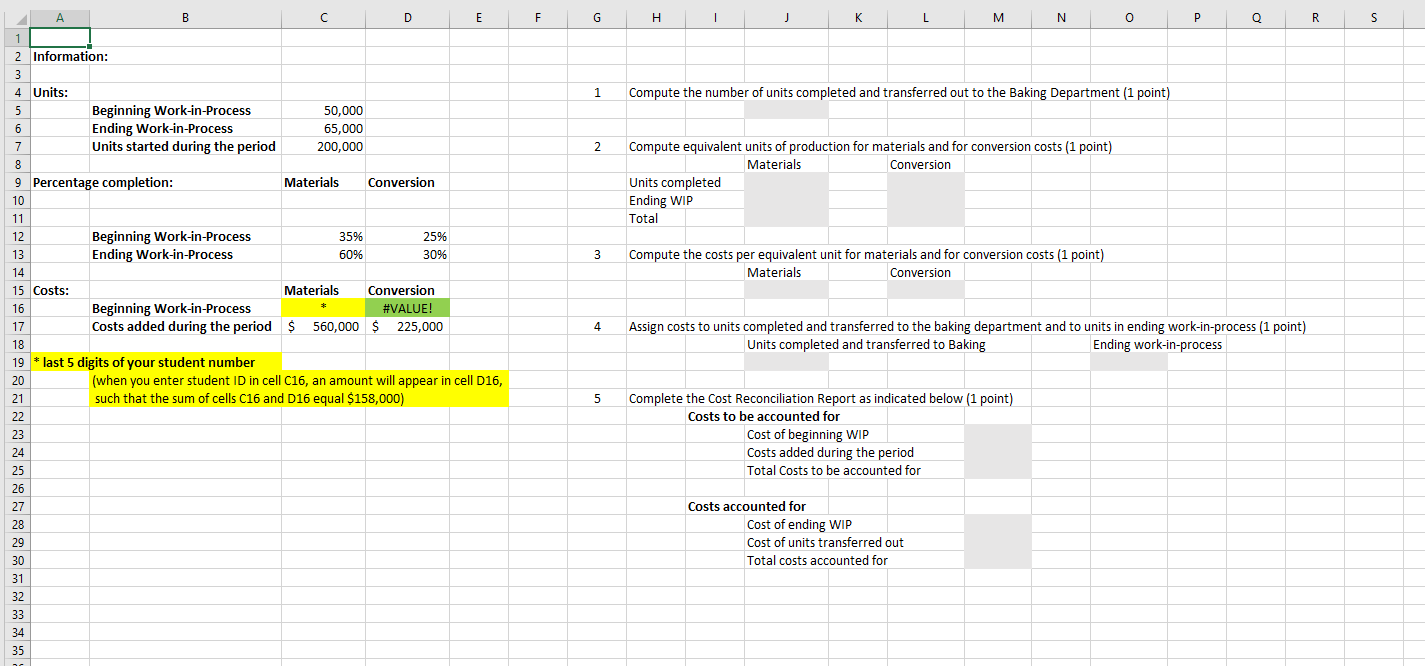Click the green #VALUE! cell
Image resolution: width=1425 pixels, height=666 pixels.
point(408,308)
